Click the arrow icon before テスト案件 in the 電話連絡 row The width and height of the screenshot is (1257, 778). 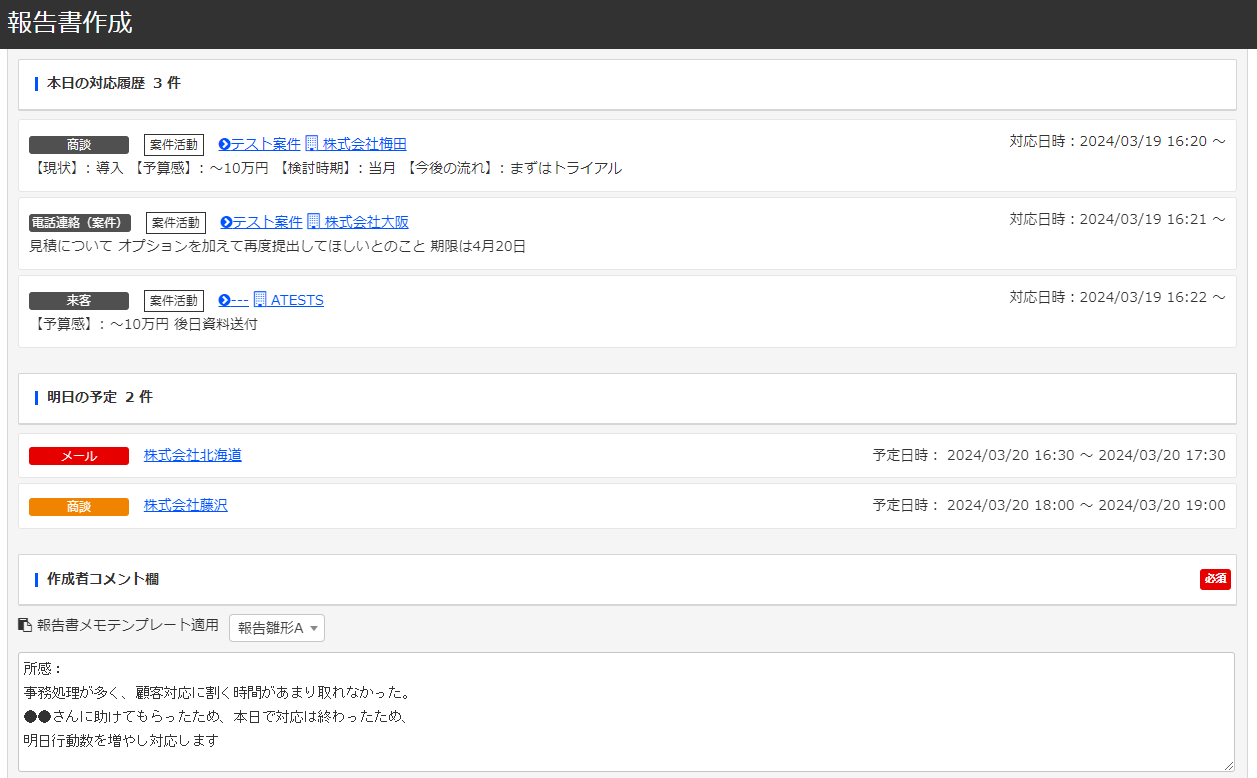(x=222, y=222)
